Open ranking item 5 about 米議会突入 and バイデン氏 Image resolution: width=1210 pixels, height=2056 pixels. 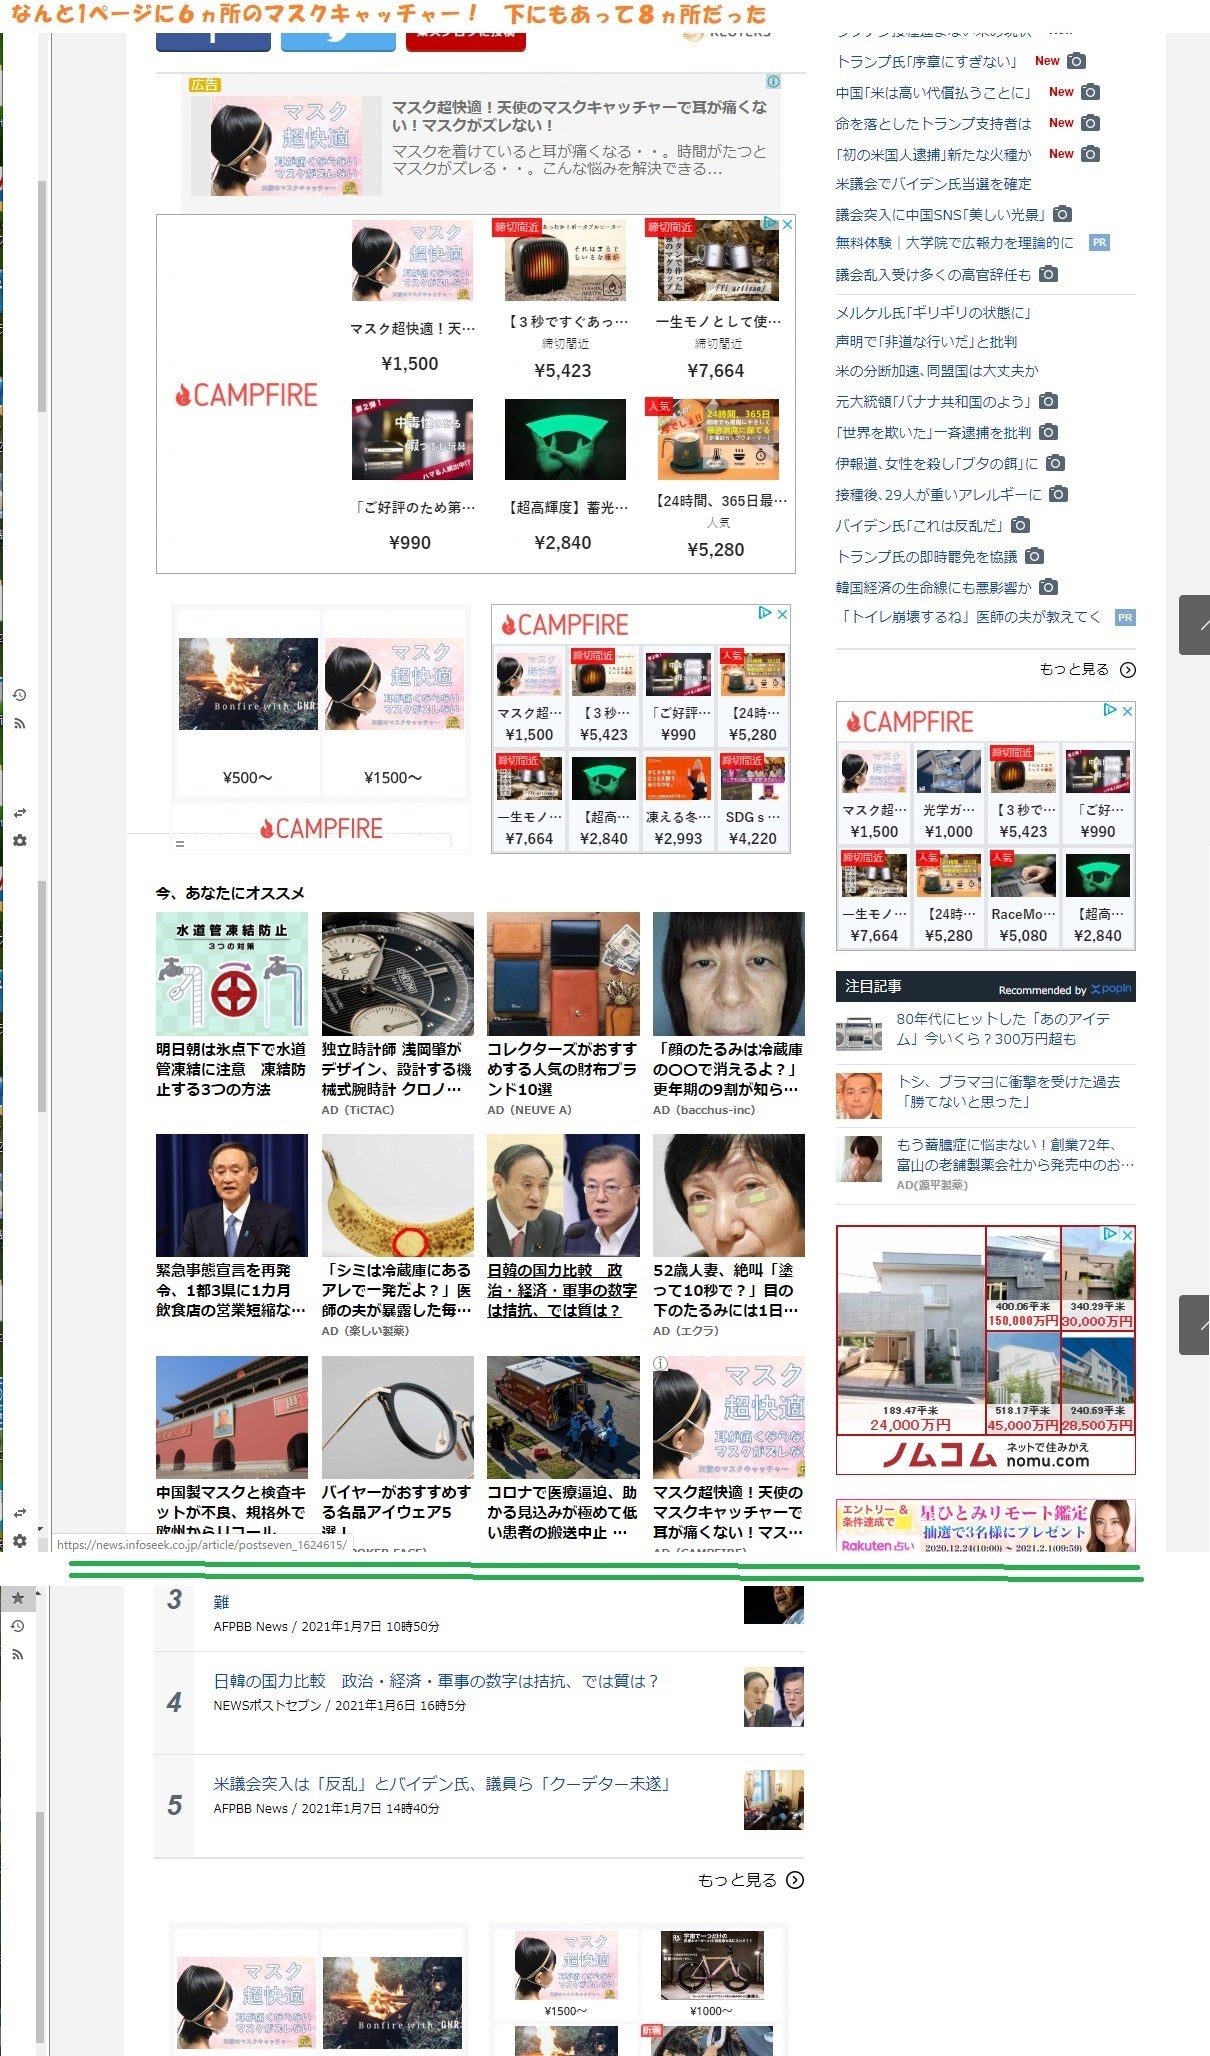[x=441, y=1784]
